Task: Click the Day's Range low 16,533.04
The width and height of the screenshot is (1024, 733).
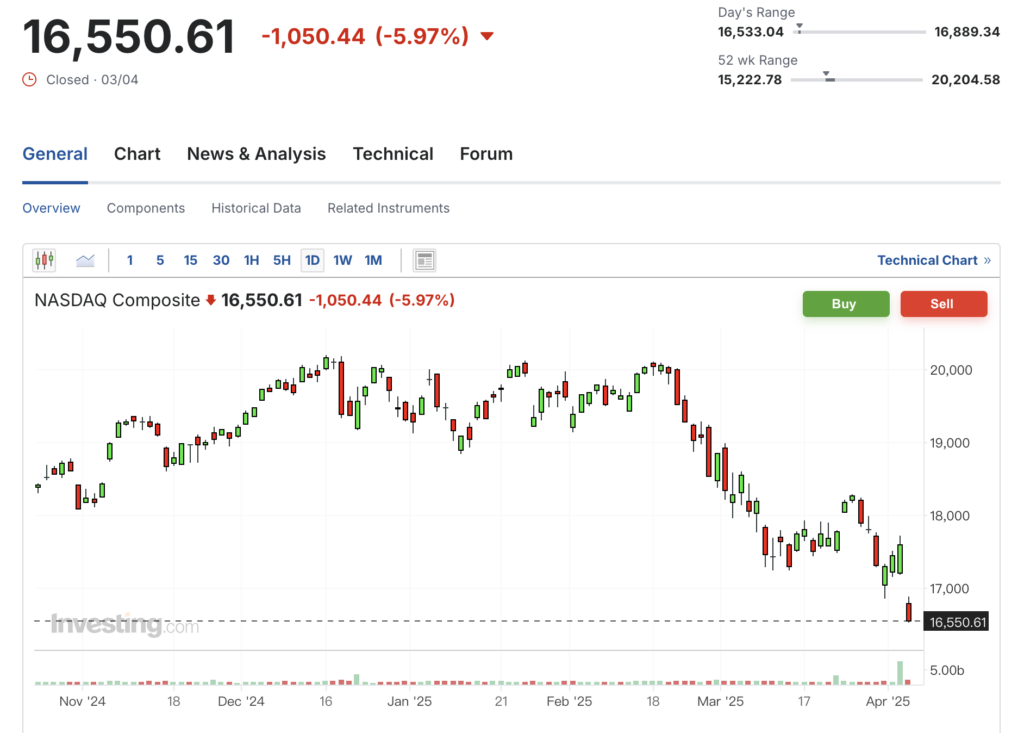Action: coord(750,32)
